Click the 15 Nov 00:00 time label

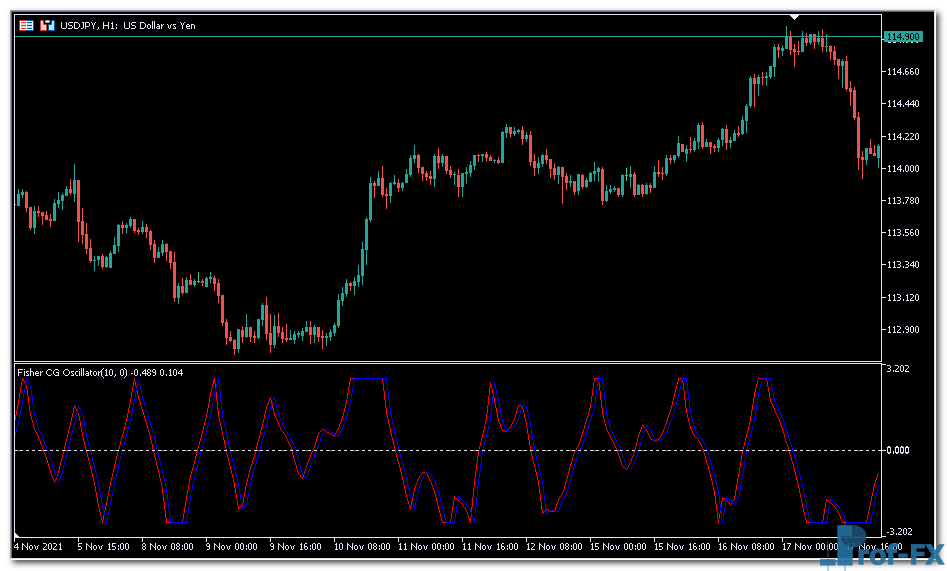tap(621, 547)
